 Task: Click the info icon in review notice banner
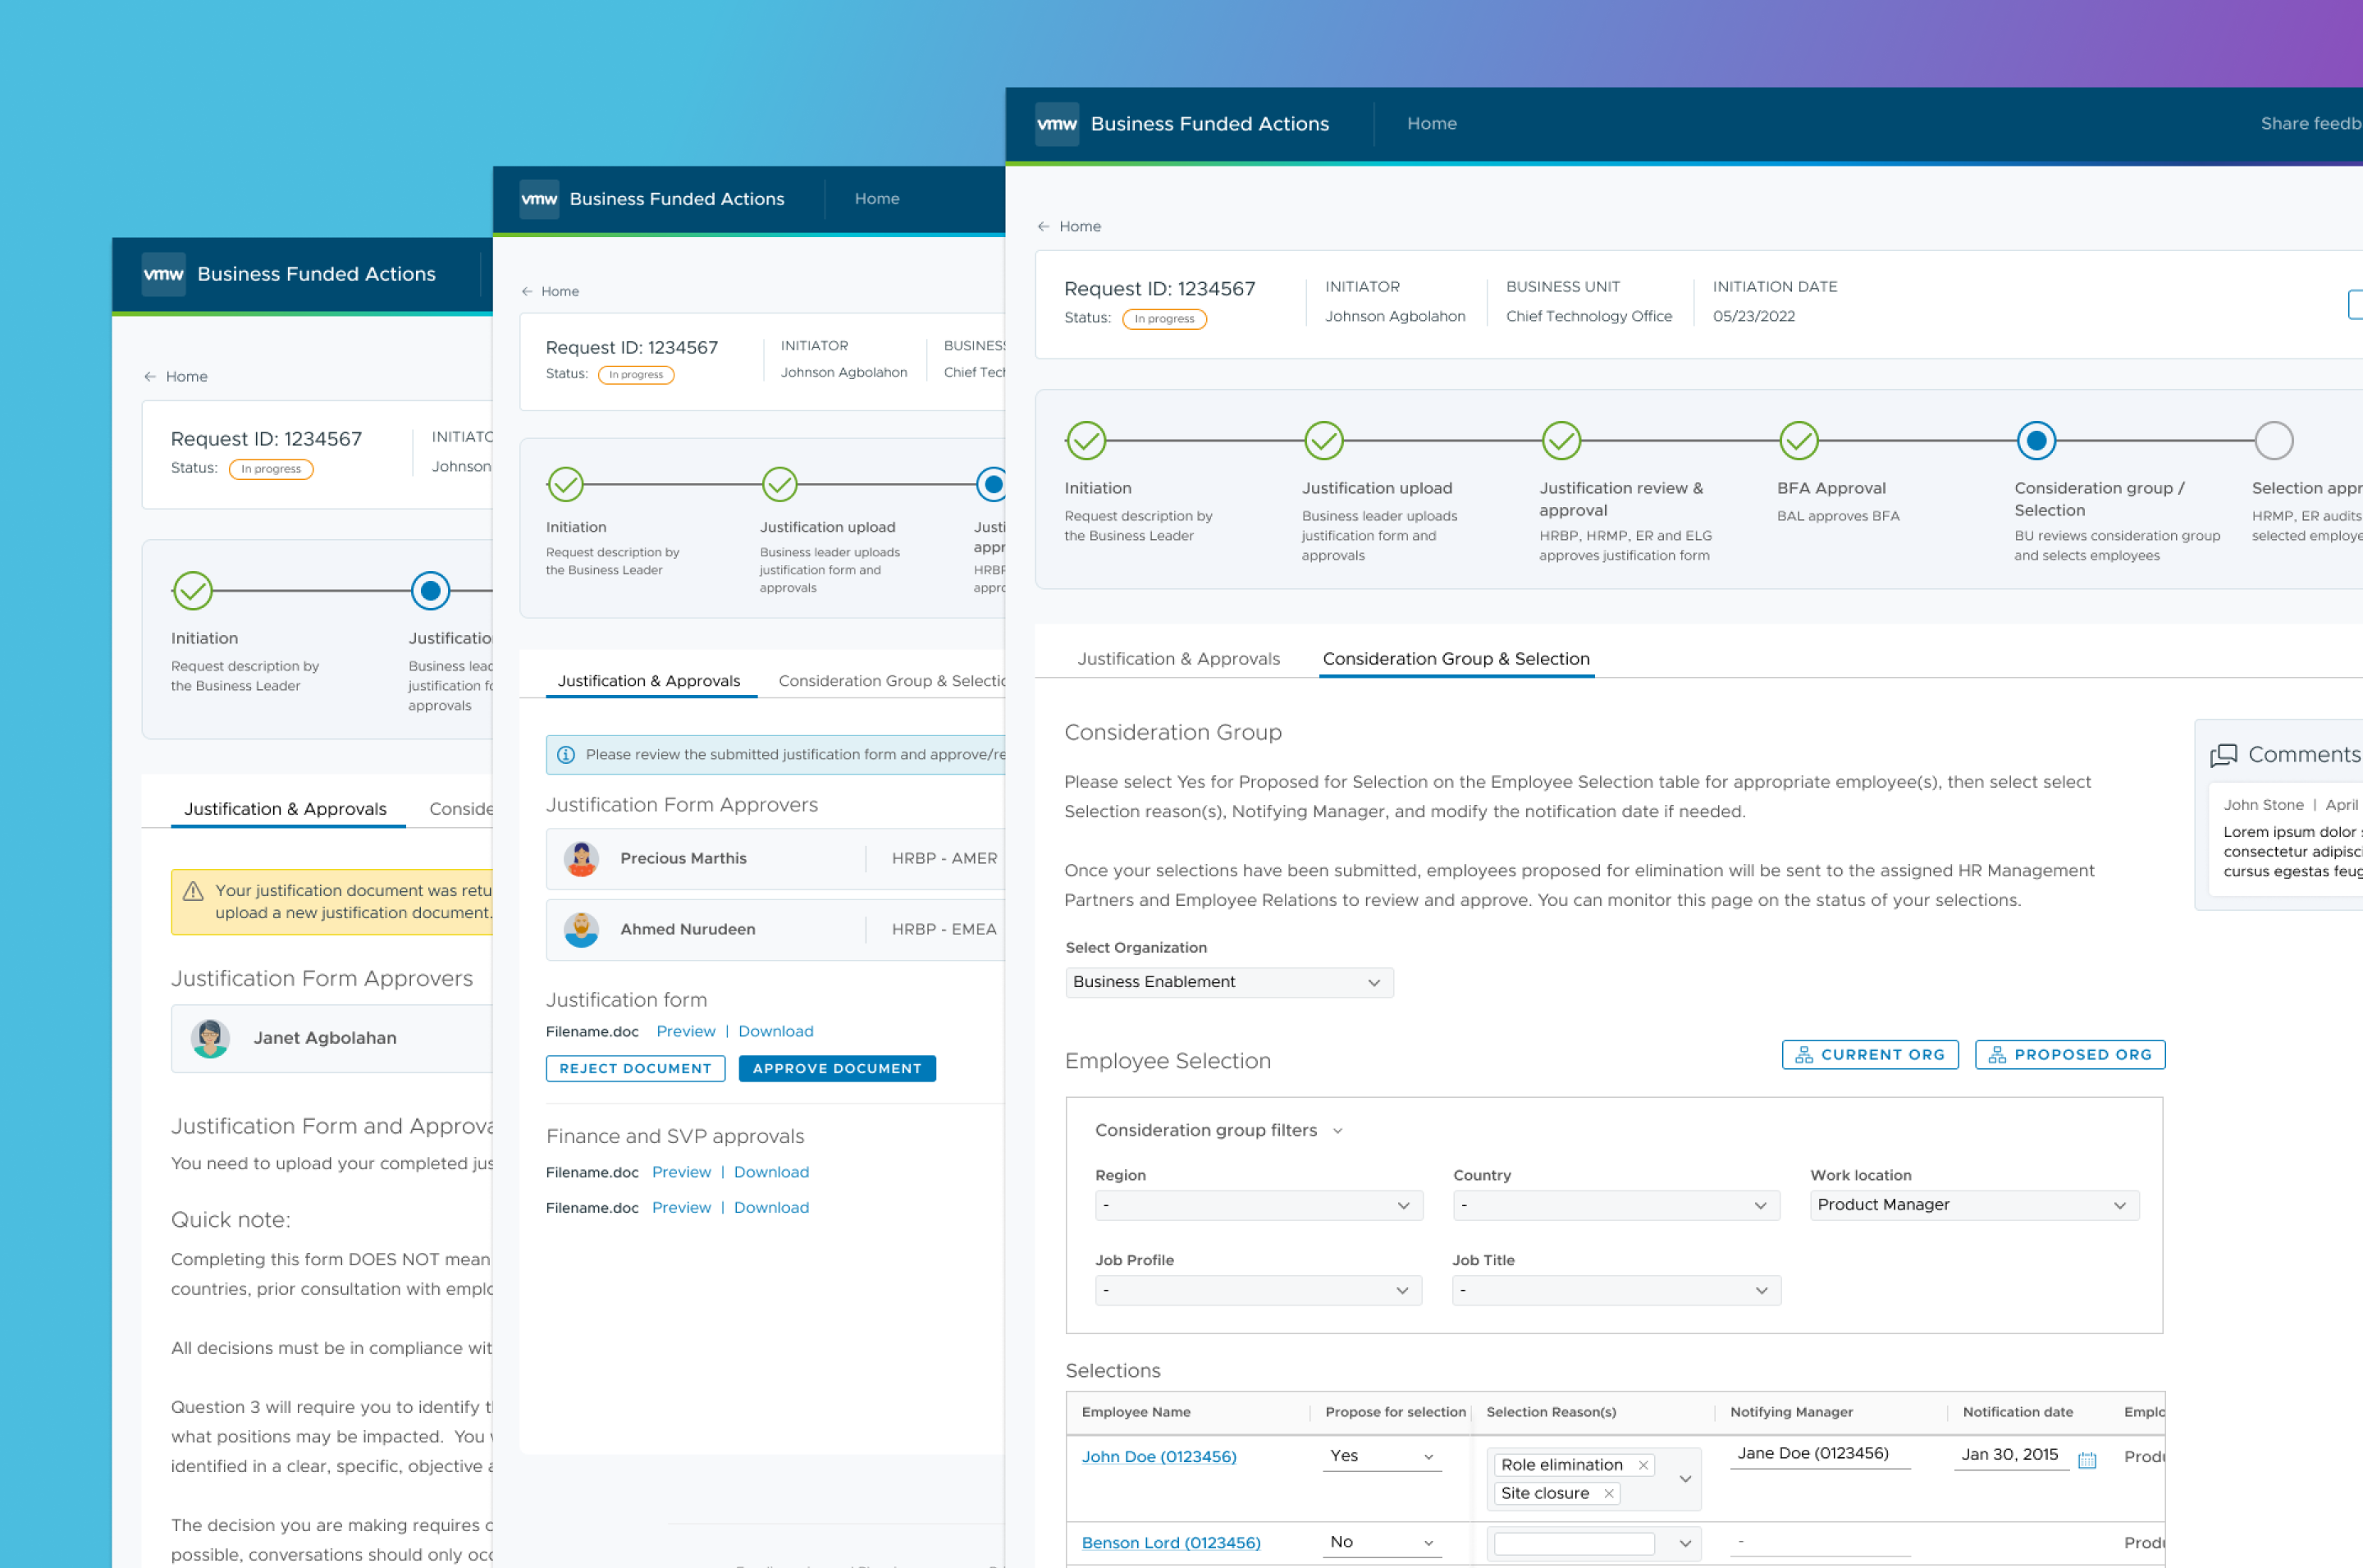tap(566, 755)
